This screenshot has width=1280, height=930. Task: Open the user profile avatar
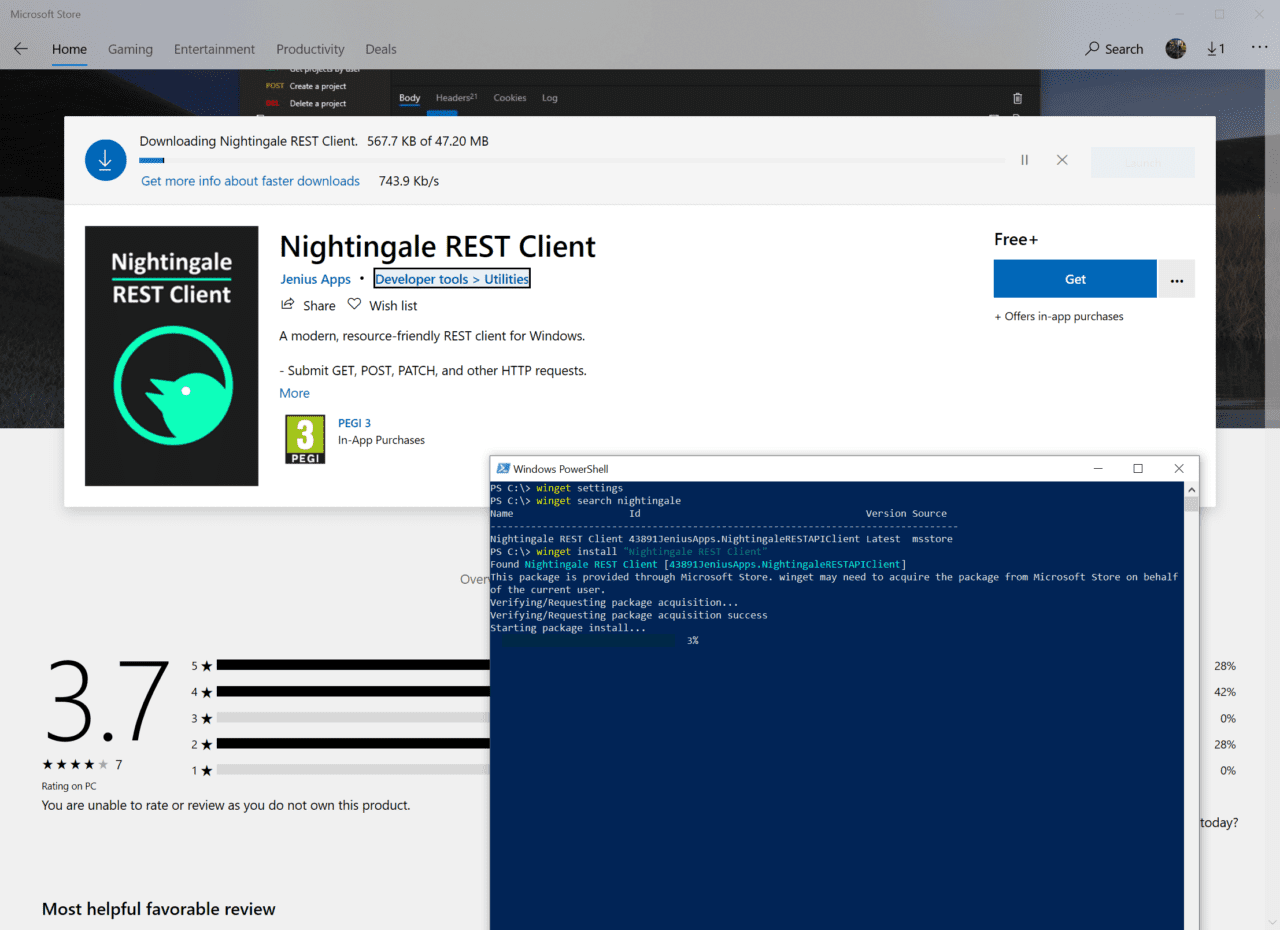[x=1176, y=48]
